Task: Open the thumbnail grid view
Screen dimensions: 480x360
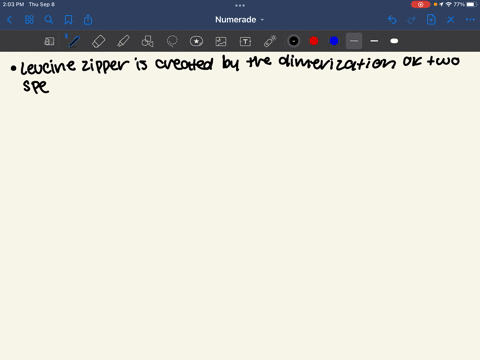Action: [x=29, y=20]
